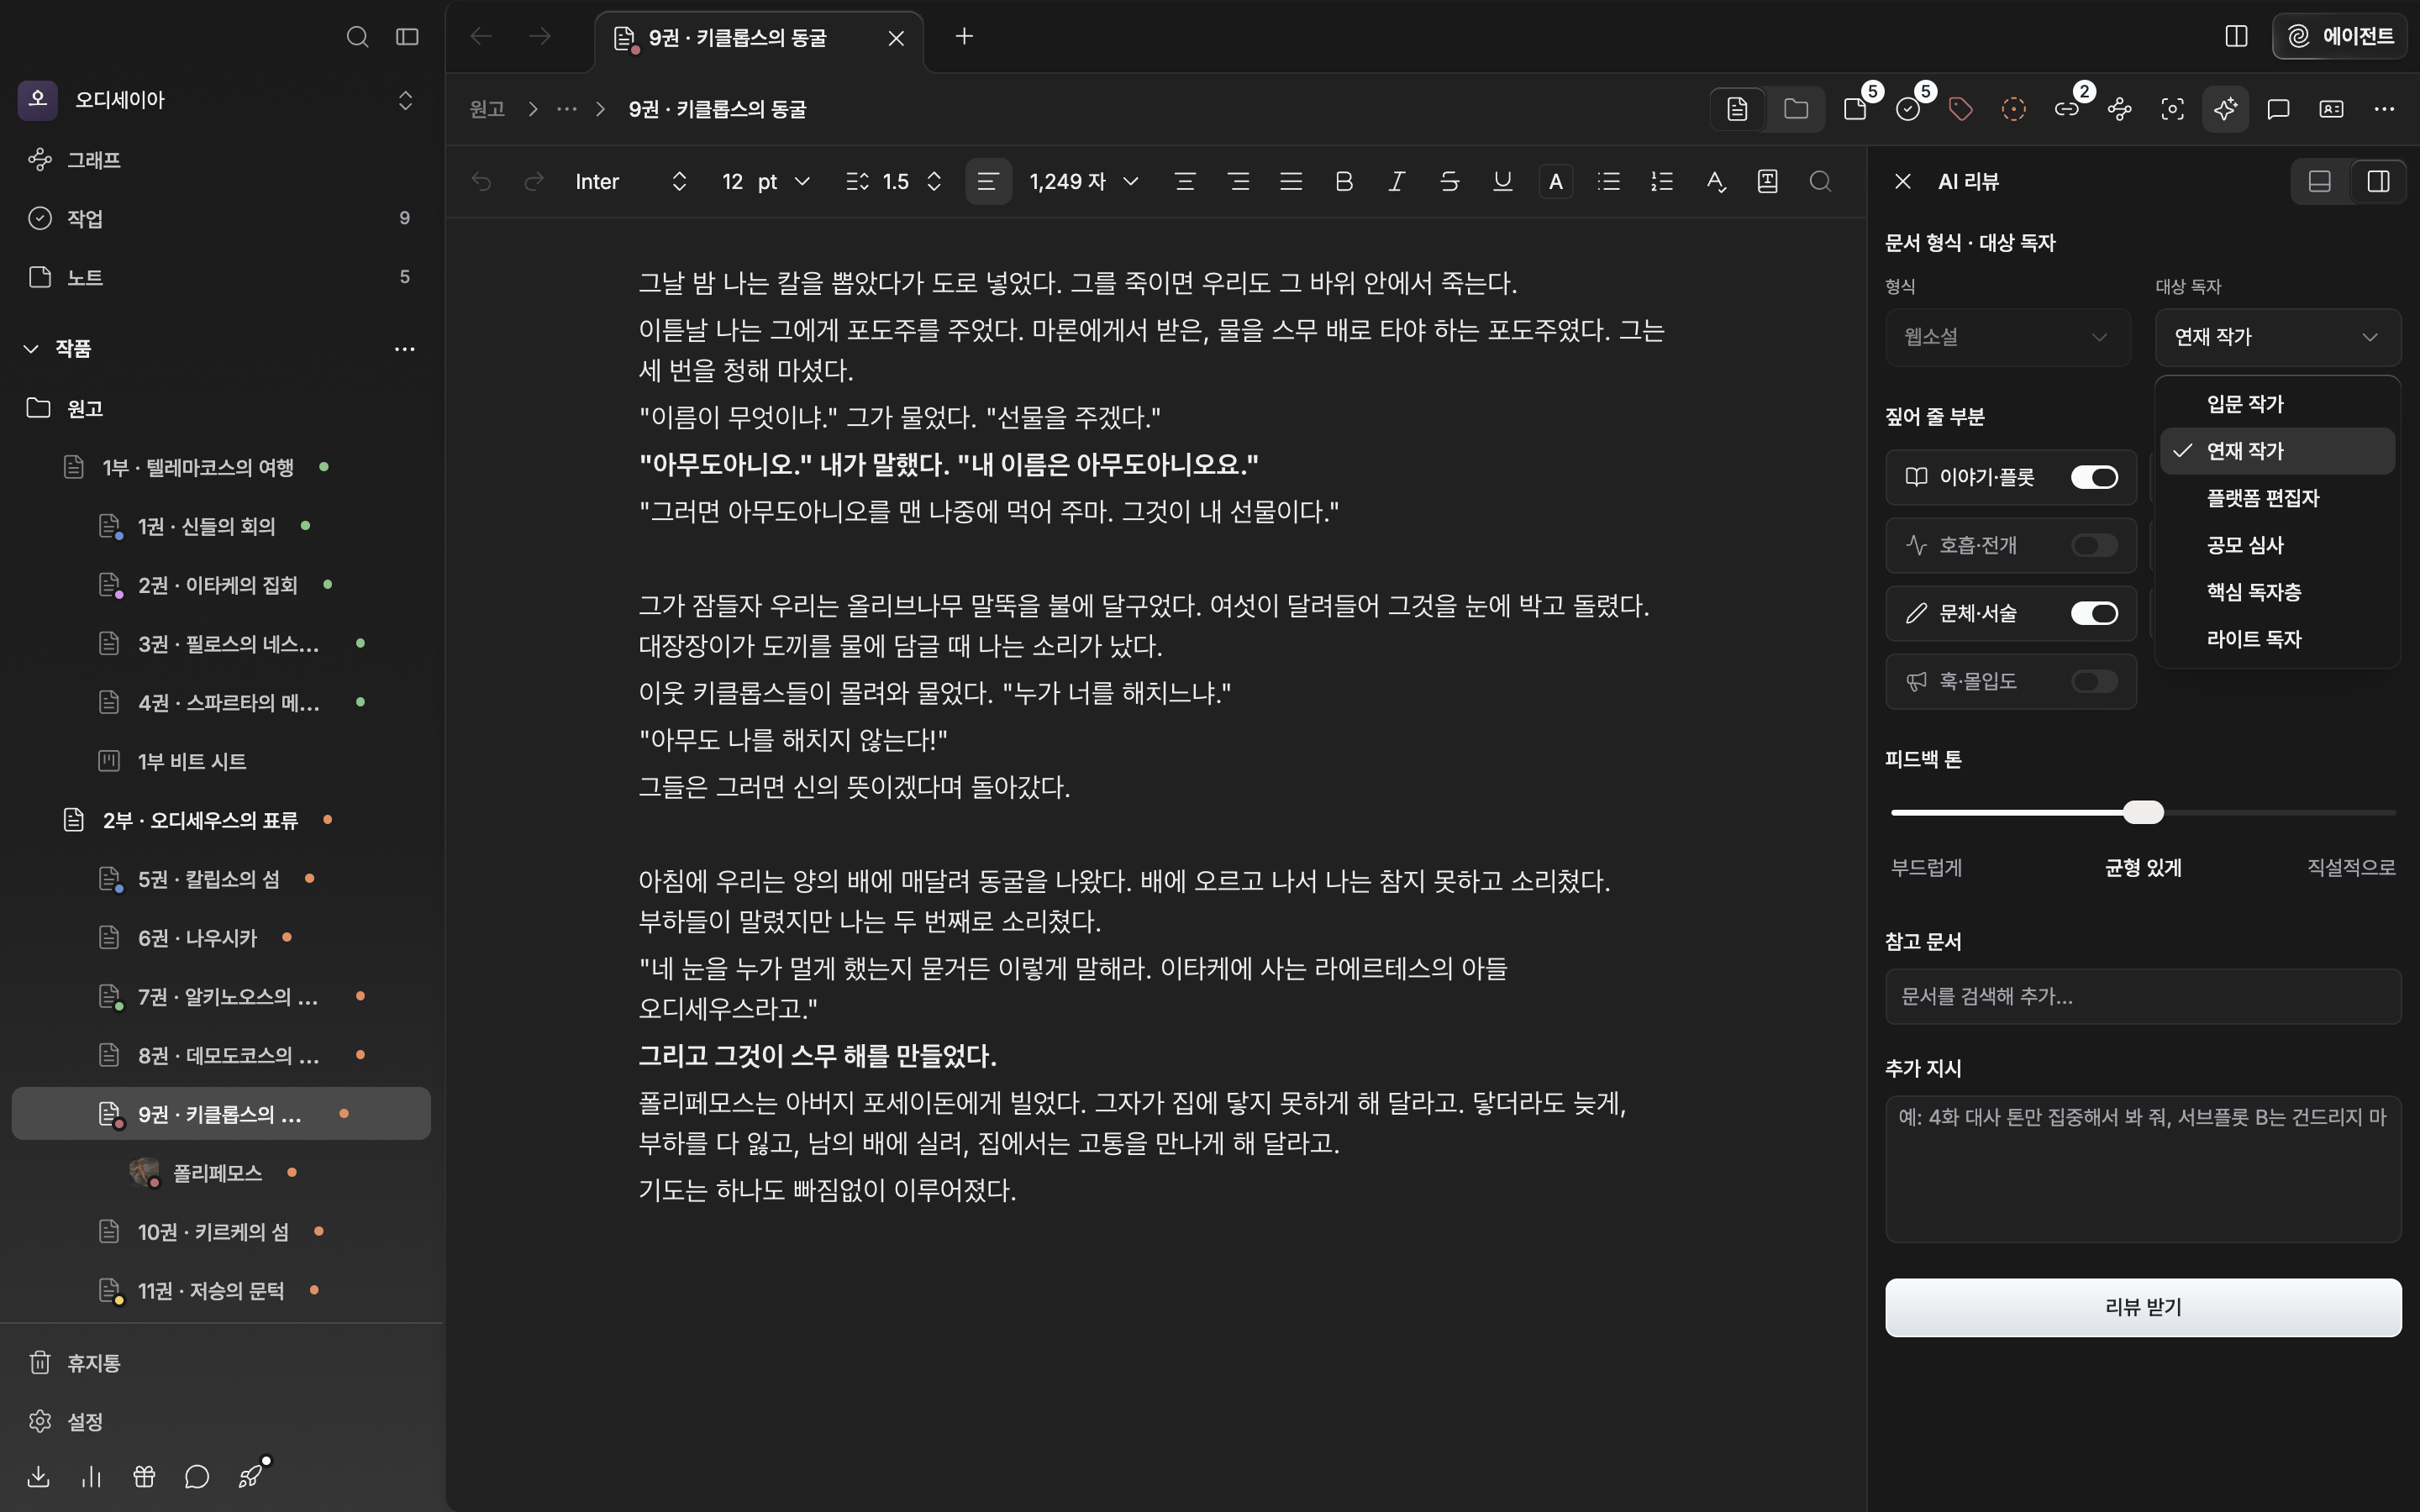Open the gift icon in bottom bar
The image size is (2420, 1512).
[144, 1476]
